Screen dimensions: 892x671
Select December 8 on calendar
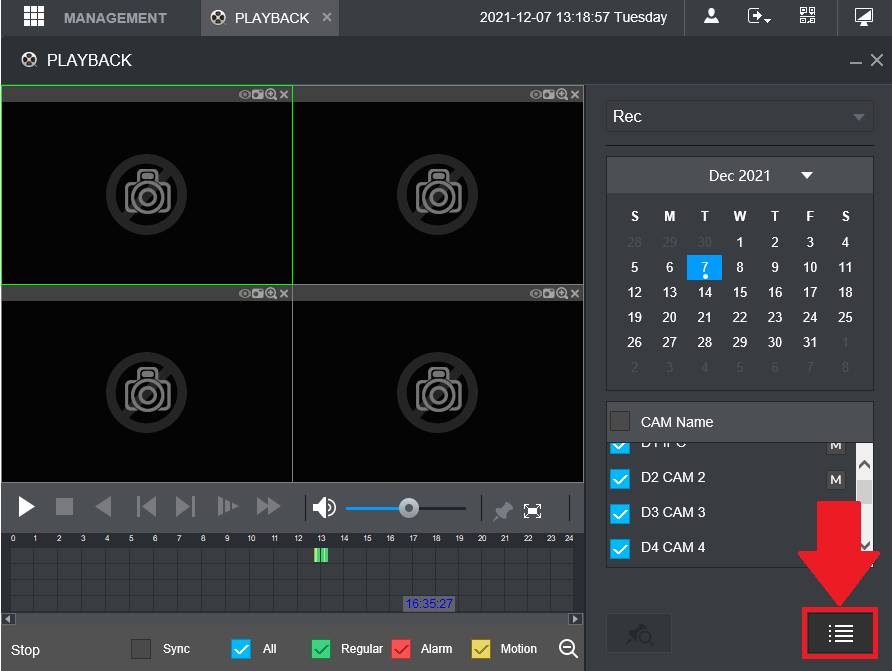click(740, 267)
